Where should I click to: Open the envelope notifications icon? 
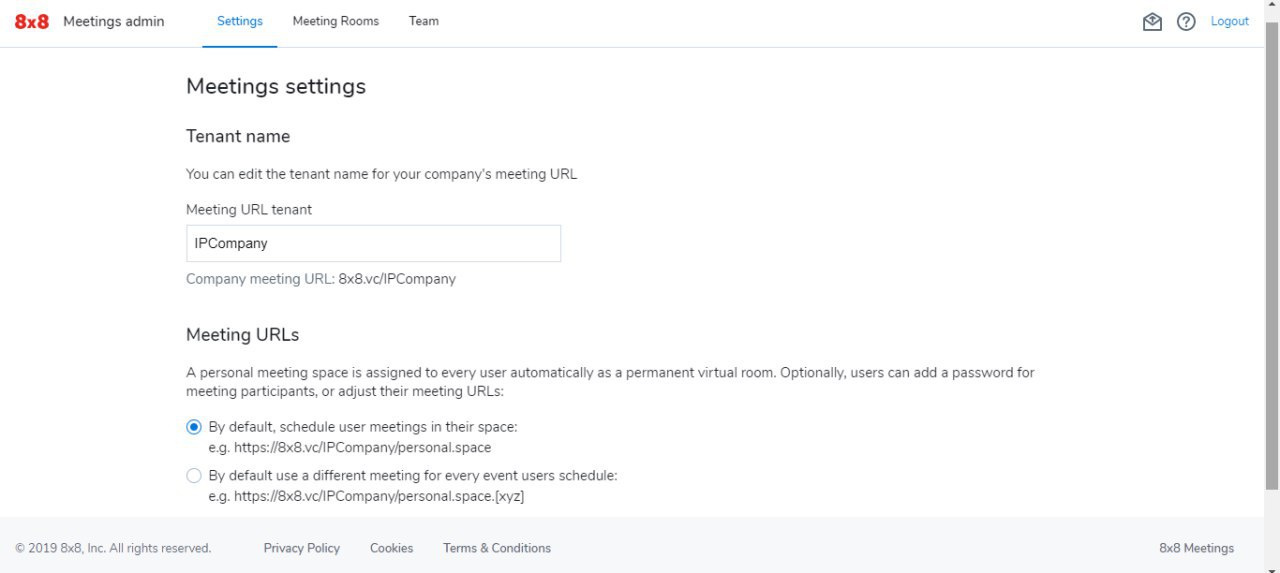1152,21
